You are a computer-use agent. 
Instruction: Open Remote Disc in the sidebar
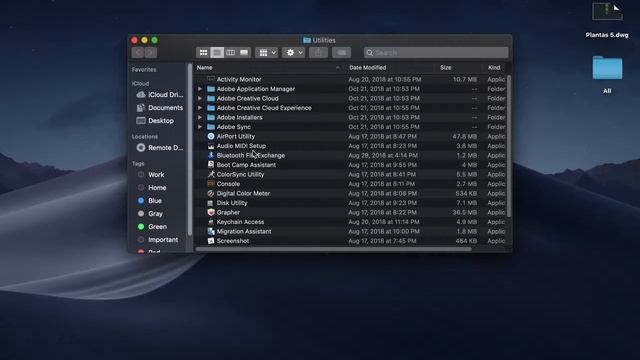[x=160, y=147]
